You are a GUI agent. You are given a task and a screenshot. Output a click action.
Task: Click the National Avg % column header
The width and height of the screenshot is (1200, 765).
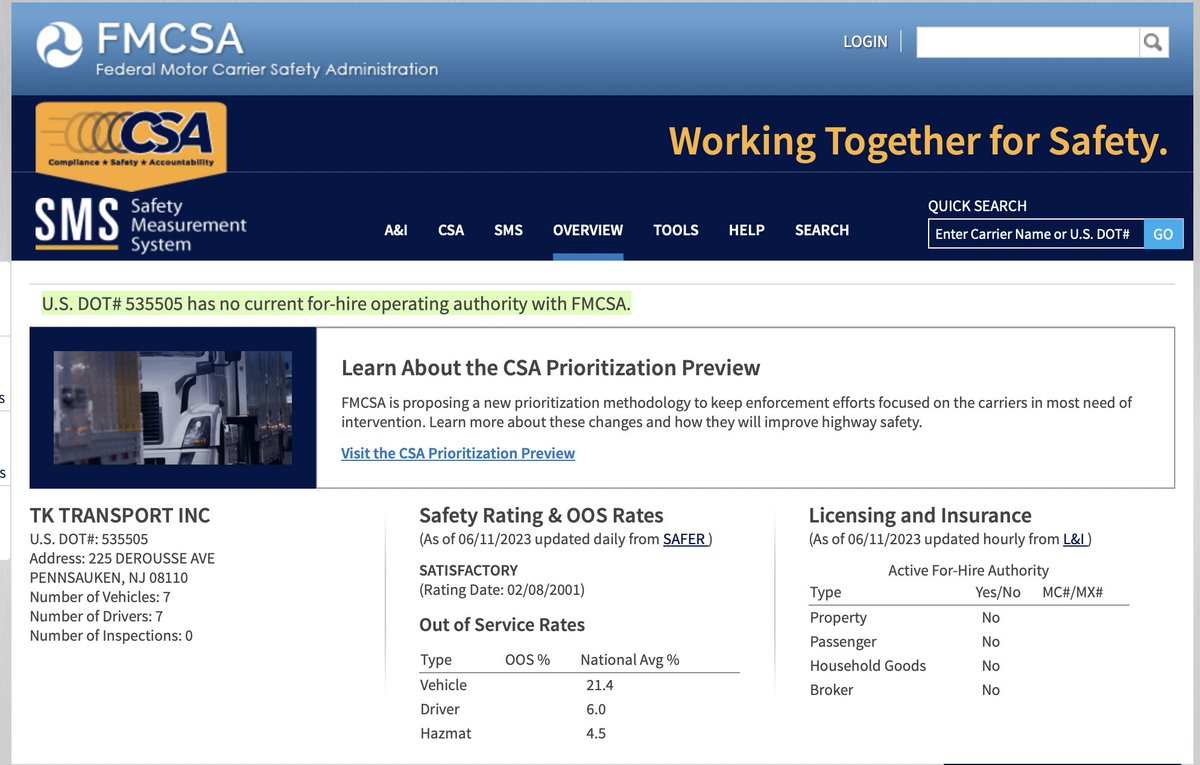(x=630, y=660)
